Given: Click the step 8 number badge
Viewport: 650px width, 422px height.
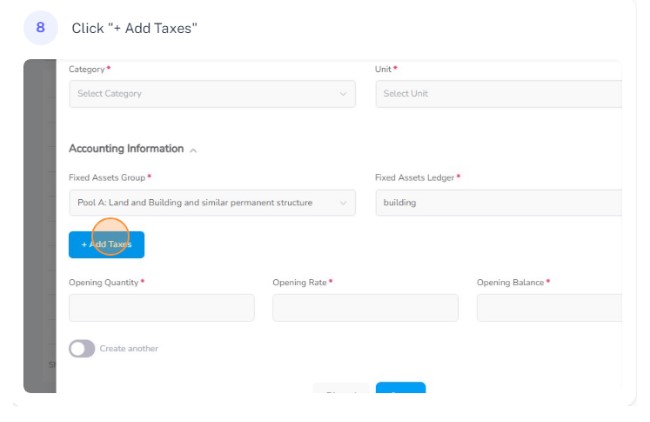Looking at the screenshot, I should coord(41,28).
